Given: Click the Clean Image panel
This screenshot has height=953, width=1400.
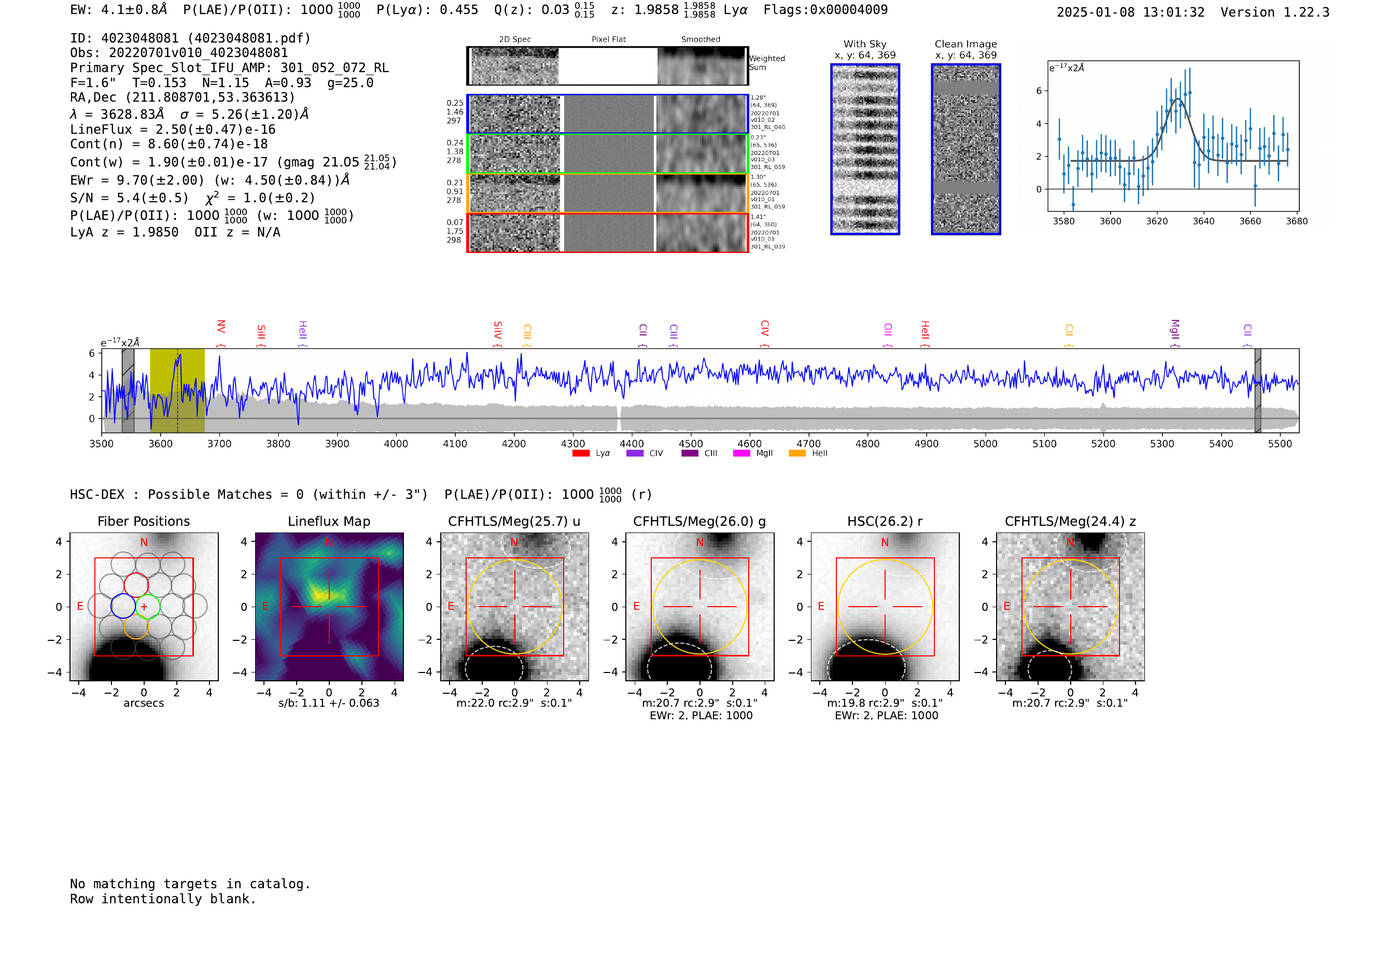Looking at the screenshot, I should point(966,149).
